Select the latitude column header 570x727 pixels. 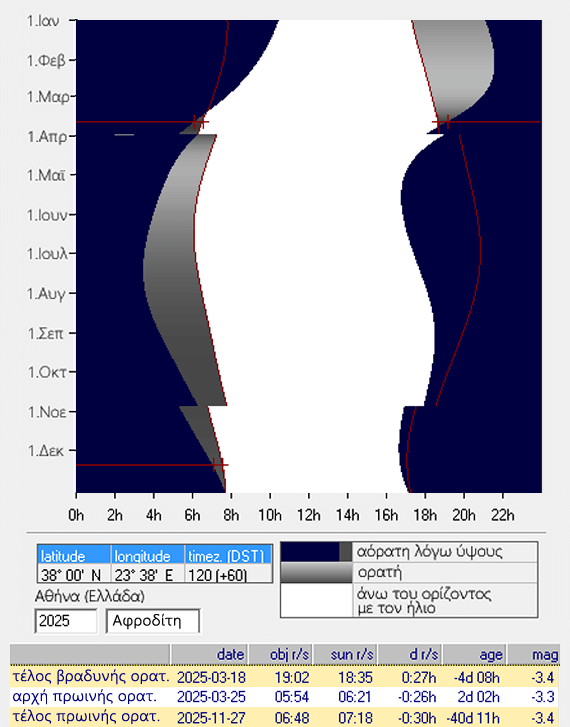coord(74,555)
